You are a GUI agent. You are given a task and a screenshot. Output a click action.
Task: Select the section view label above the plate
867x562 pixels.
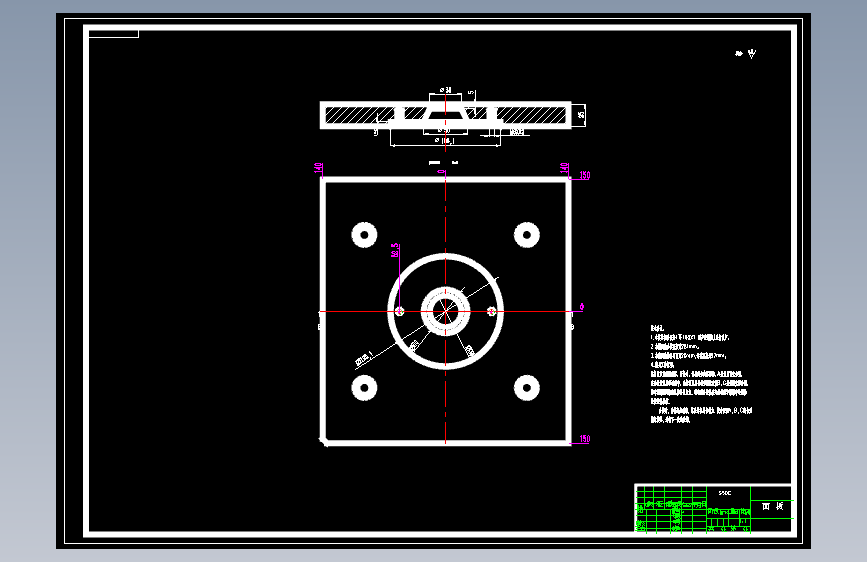(x=444, y=163)
